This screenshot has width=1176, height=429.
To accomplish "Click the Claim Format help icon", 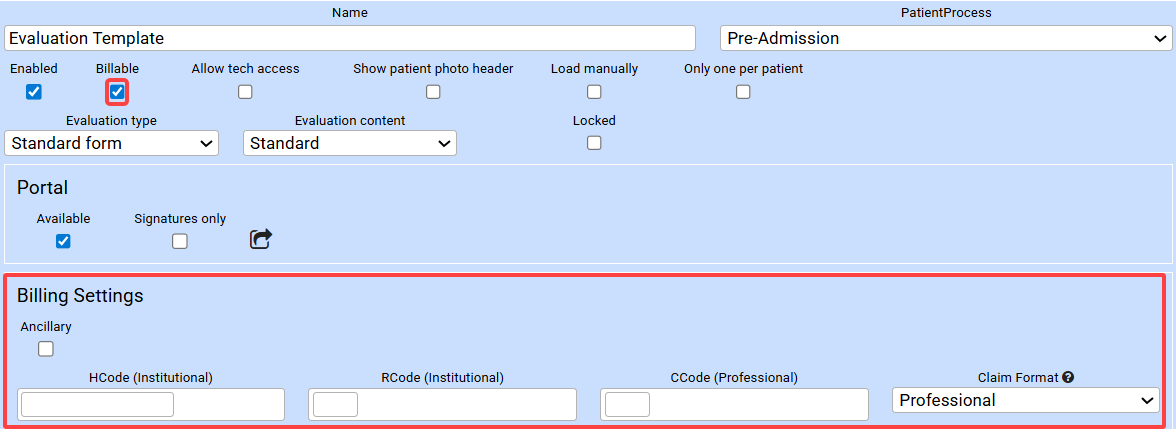I will [1068, 378].
